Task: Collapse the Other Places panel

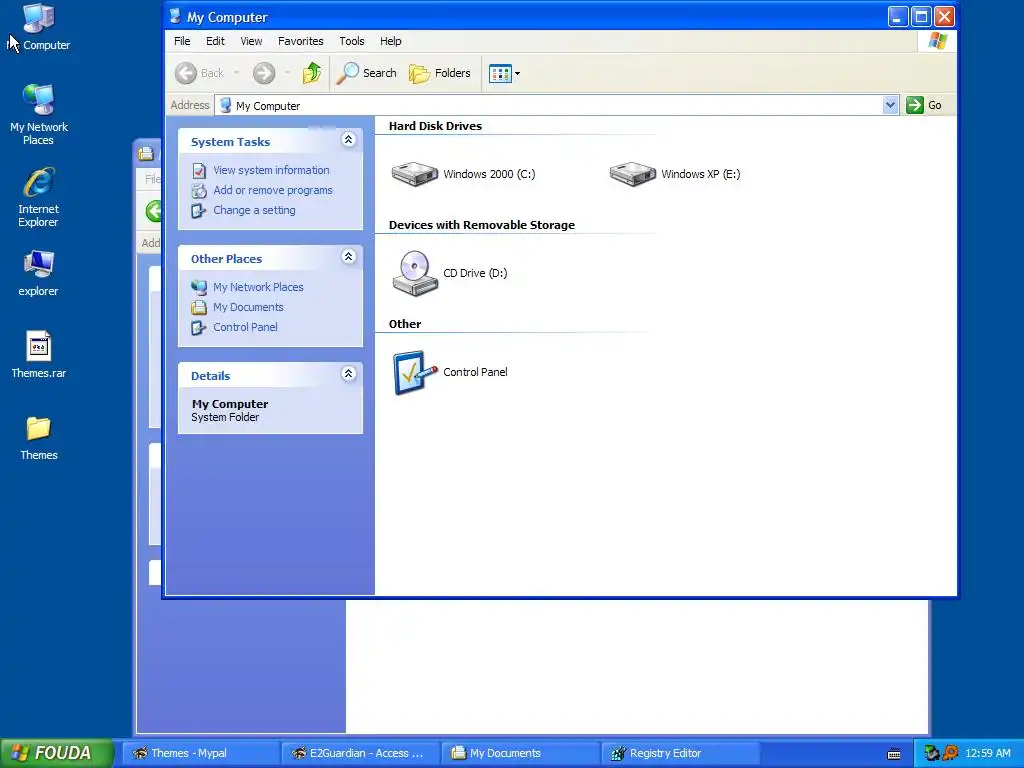Action: pyautogui.click(x=349, y=257)
